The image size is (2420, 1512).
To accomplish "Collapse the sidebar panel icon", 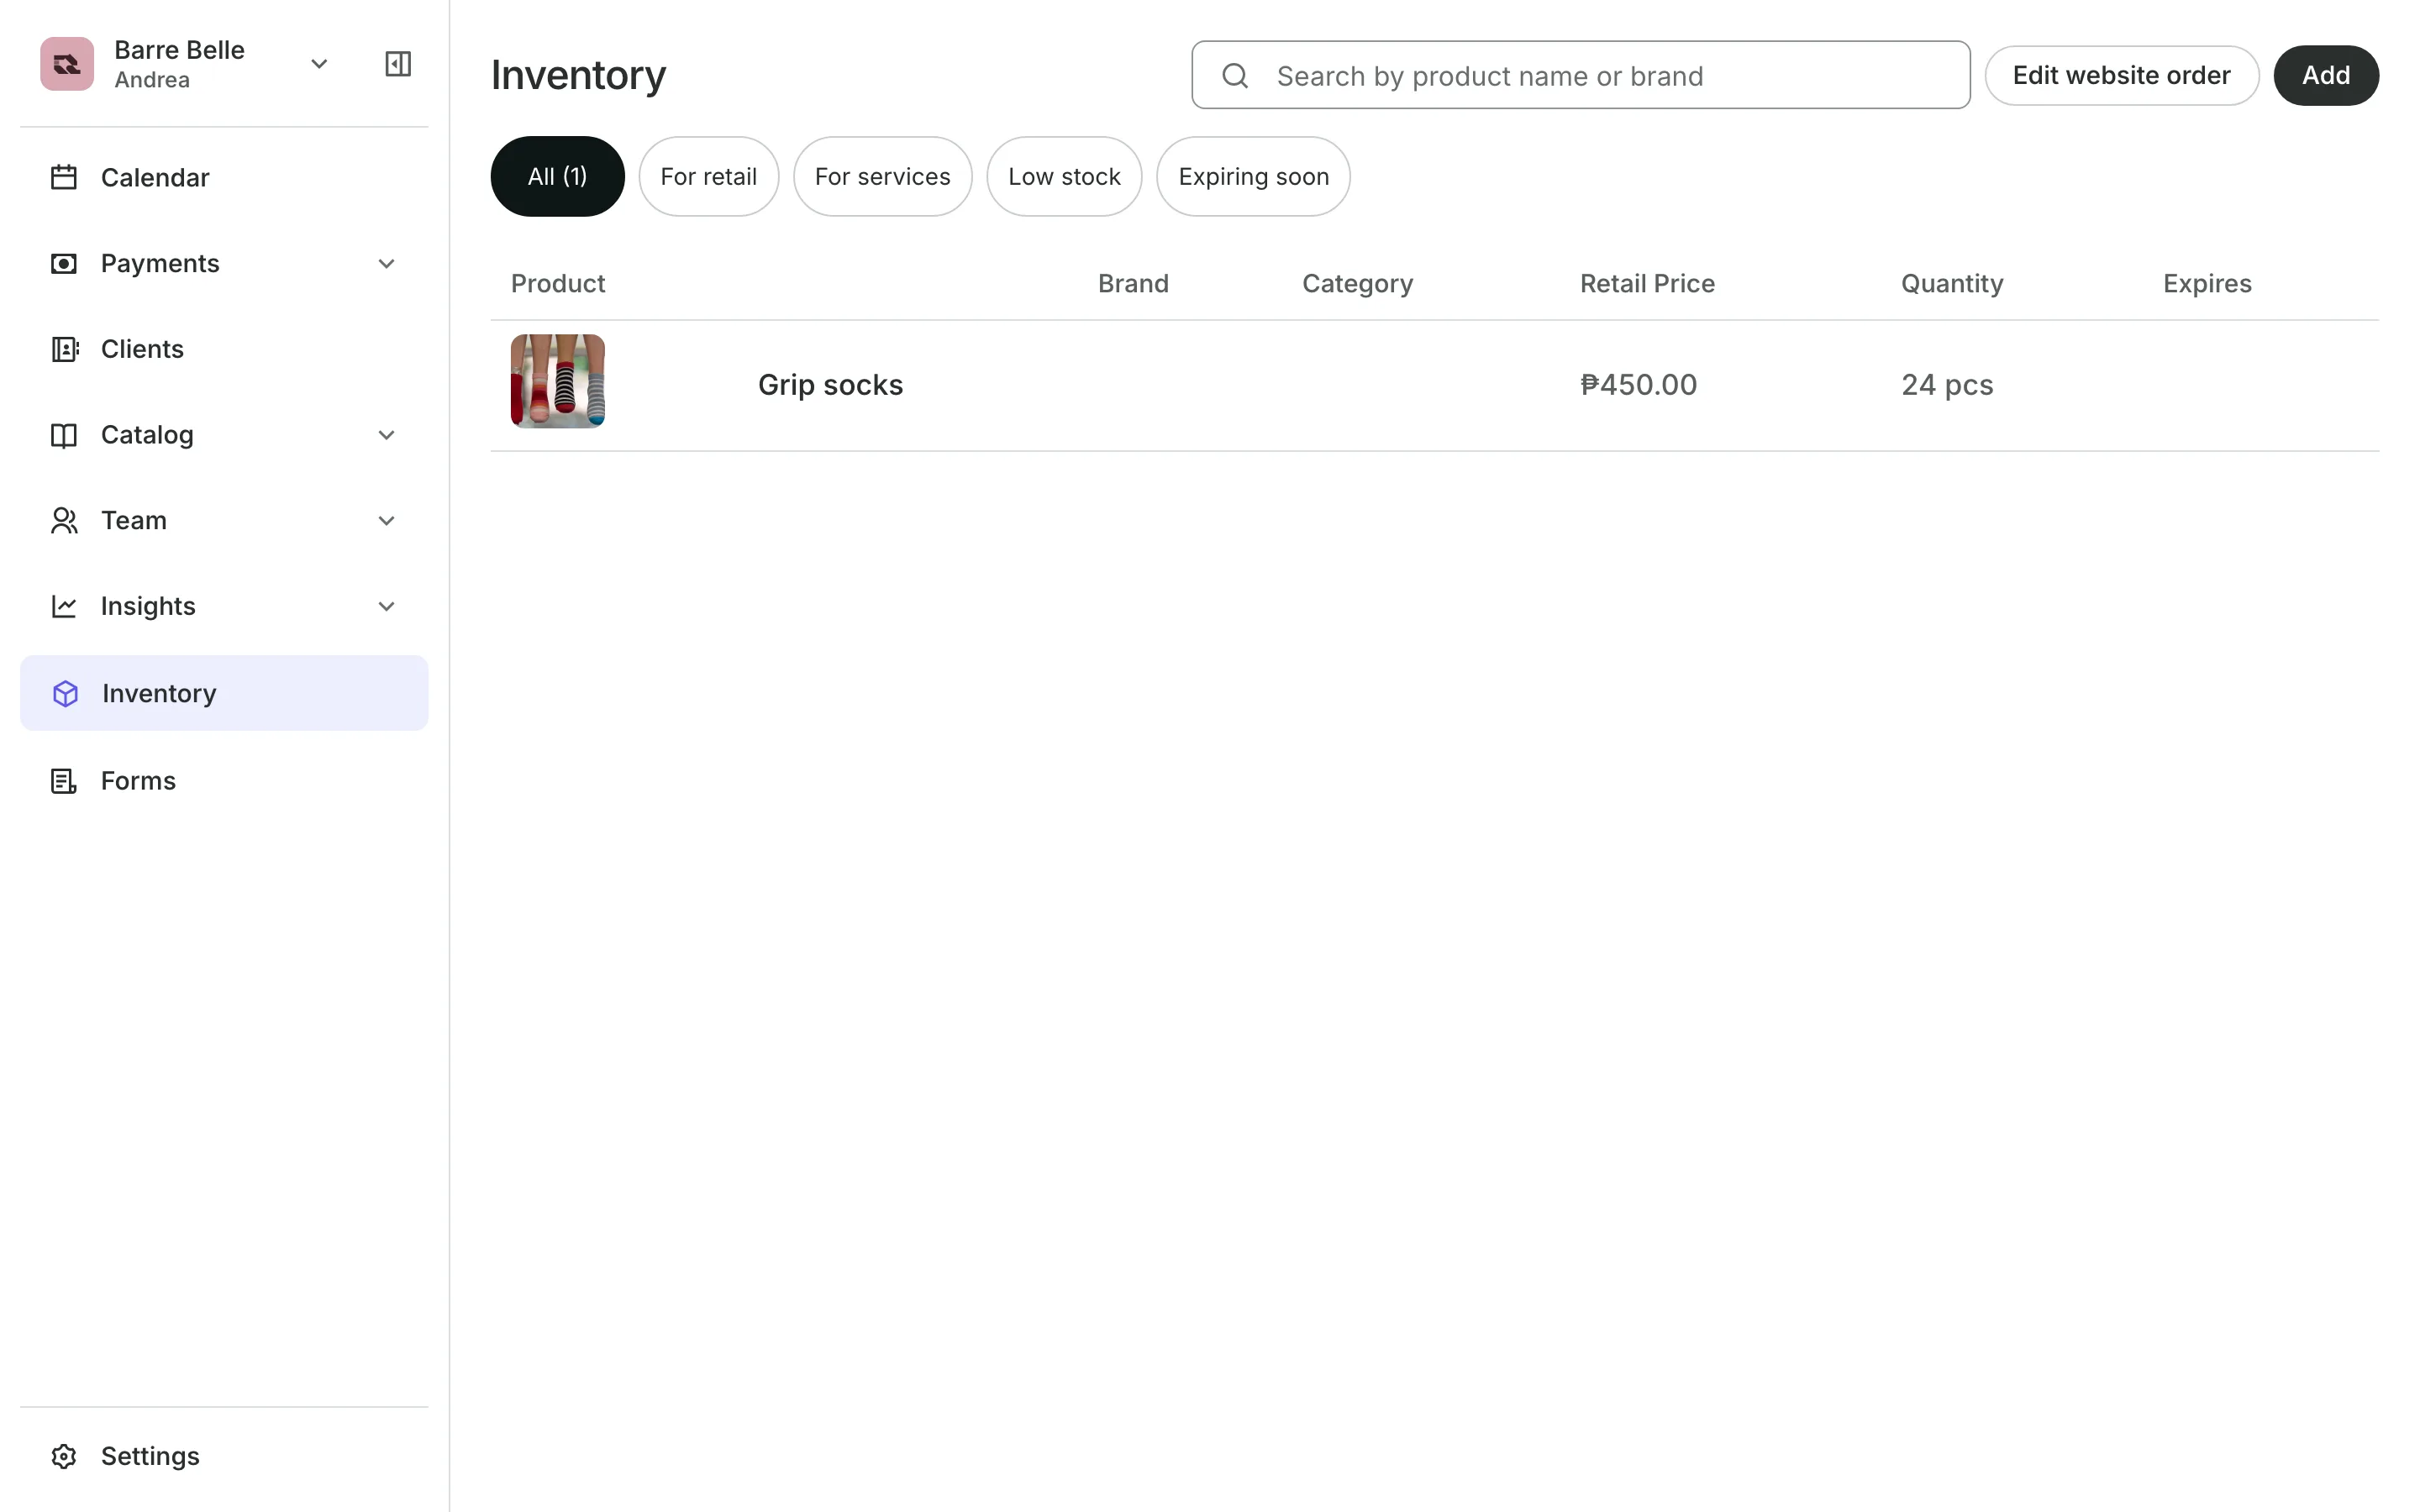I will pos(398,64).
